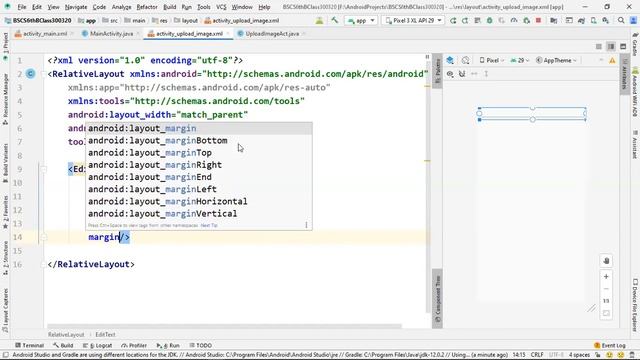
Task: Switch editor to Design-only view mode
Action: [623, 47]
